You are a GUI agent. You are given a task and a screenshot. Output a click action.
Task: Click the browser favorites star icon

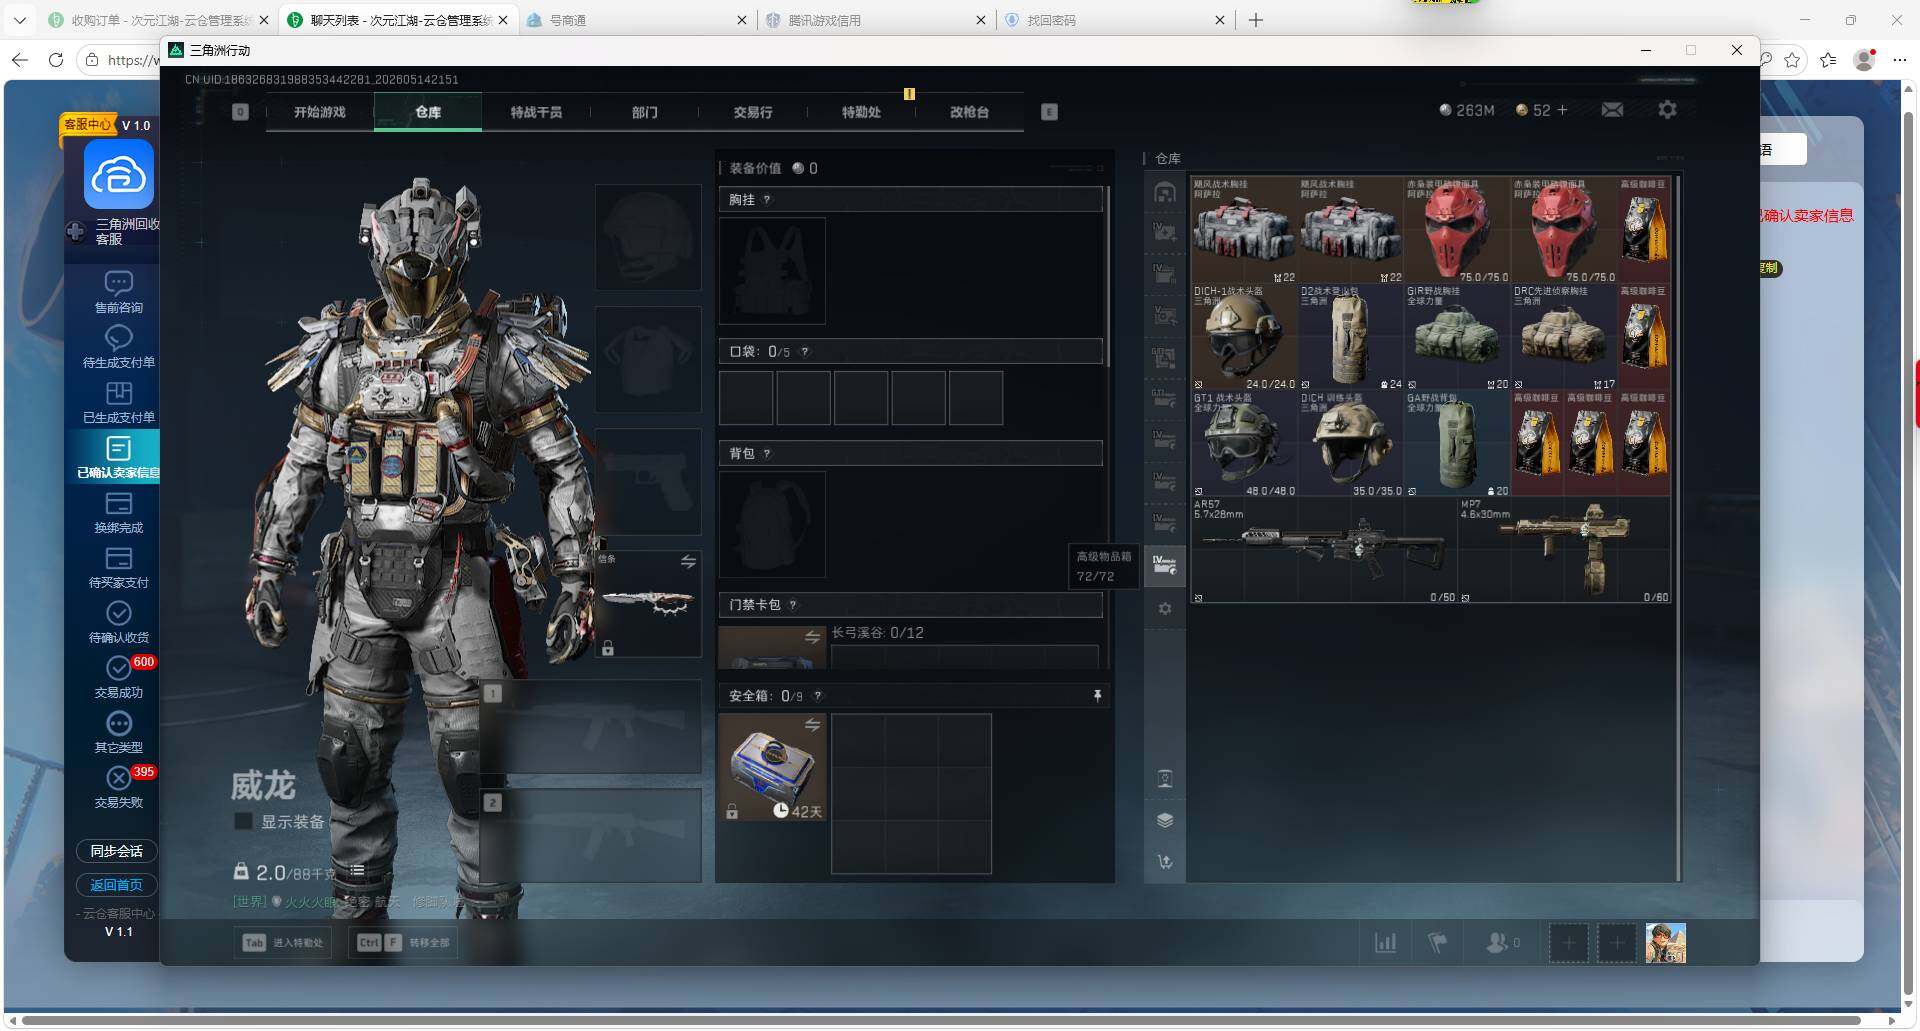tap(1792, 60)
